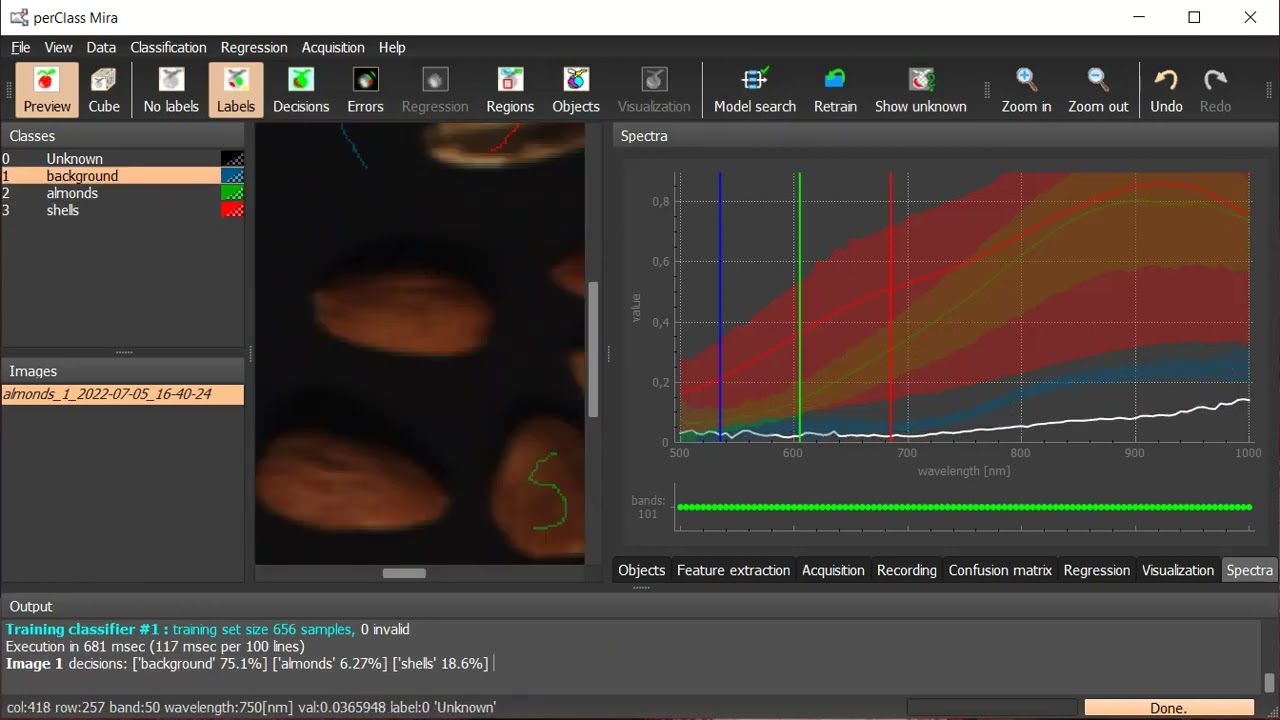The image size is (1280, 720).
Task: Switch to the Recording tab
Action: click(x=907, y=570)
